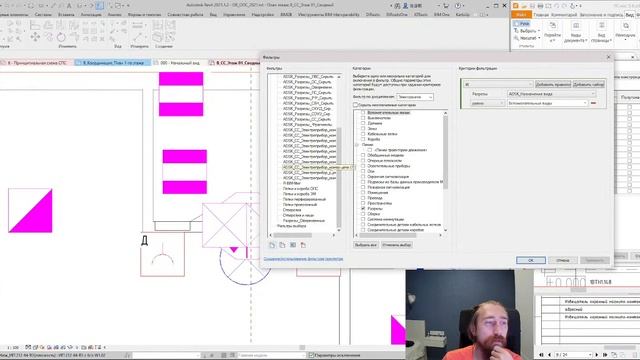
Task: Open Вид страницы in the PDF viewer ribbon
Action: tap(601, 32)
